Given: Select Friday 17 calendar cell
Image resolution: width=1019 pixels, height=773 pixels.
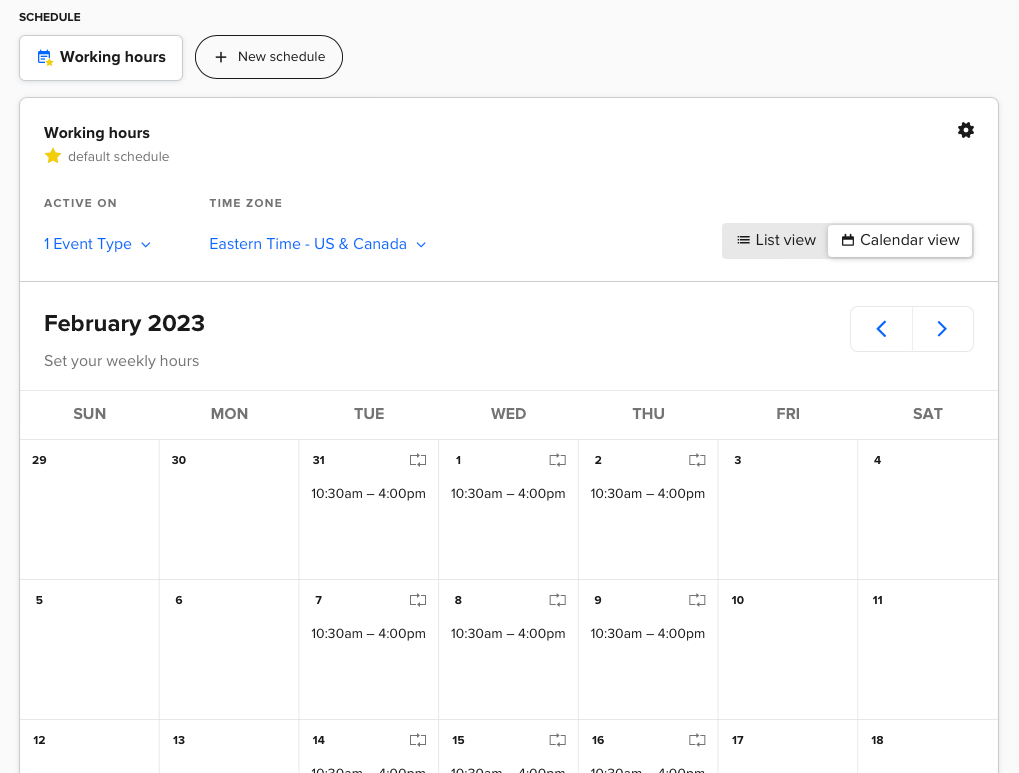Looking at the screenshot, I should coord(788,746).
